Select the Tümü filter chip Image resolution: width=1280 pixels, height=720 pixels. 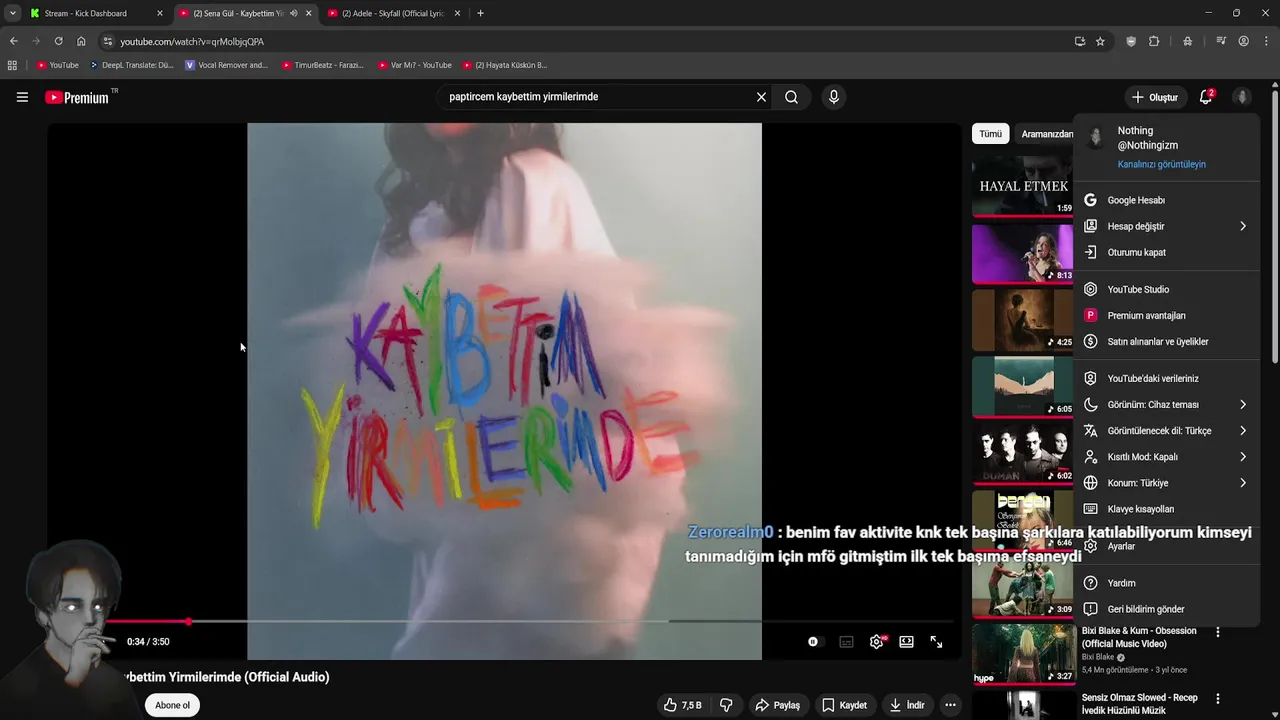point(990,134)
